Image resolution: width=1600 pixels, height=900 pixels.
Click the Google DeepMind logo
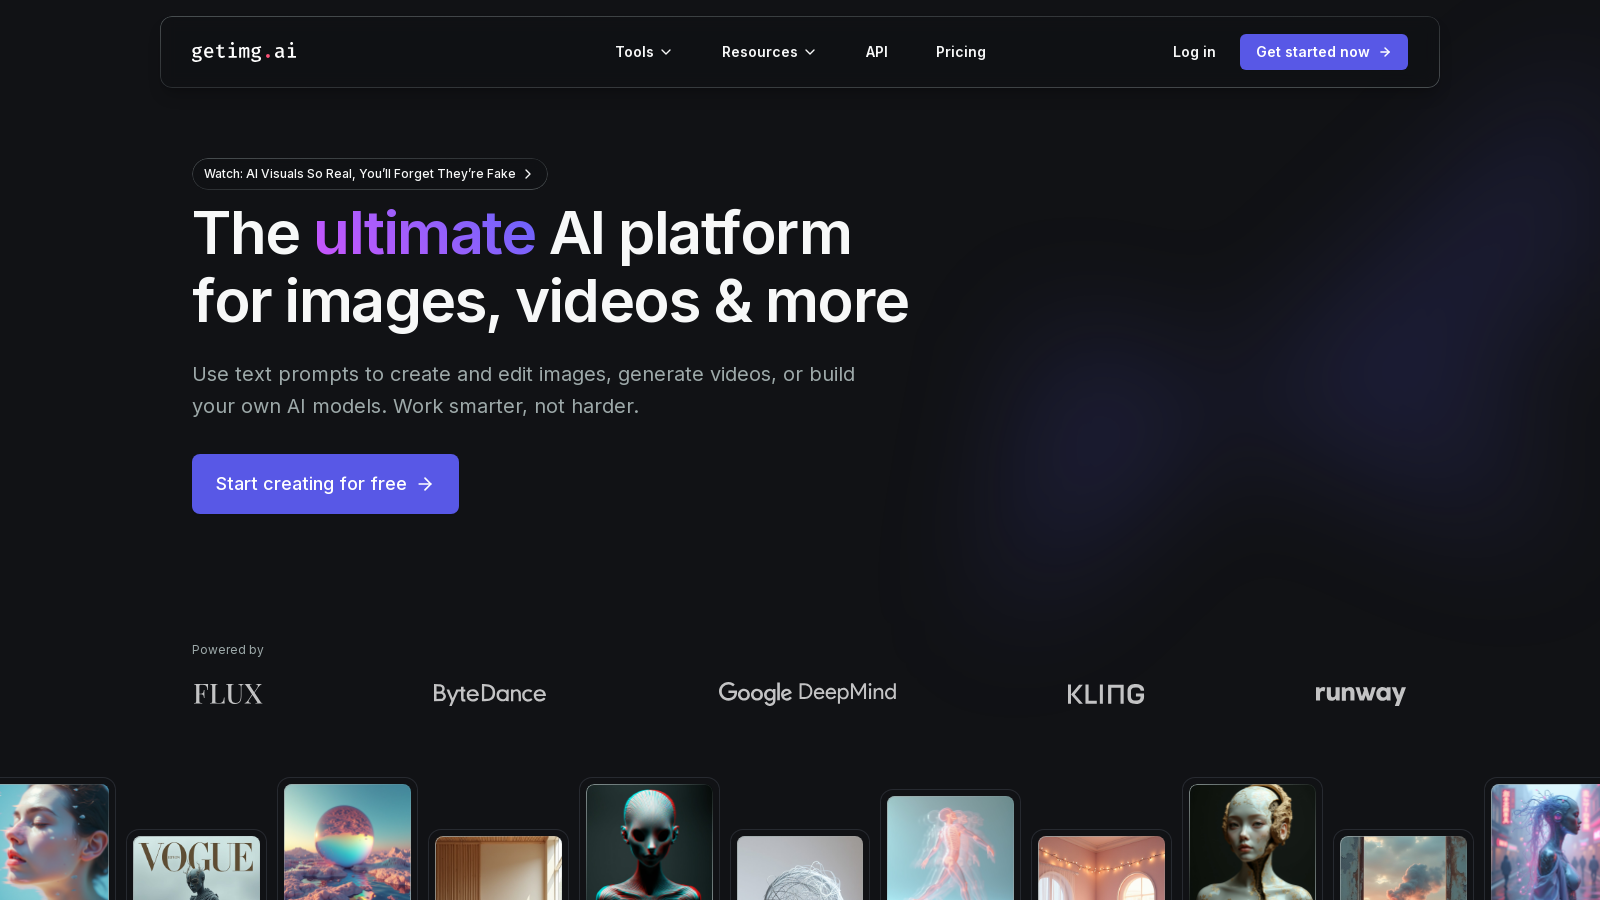click(807, 692)
